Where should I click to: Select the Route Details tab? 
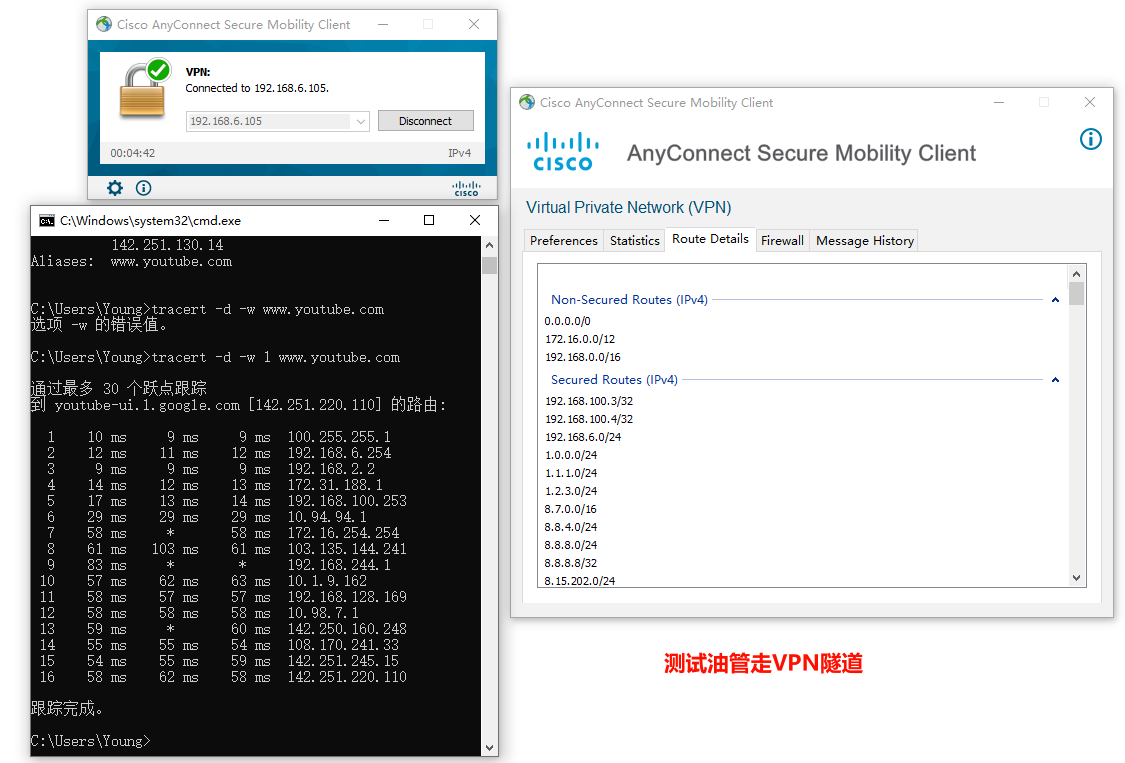(710, 239)
